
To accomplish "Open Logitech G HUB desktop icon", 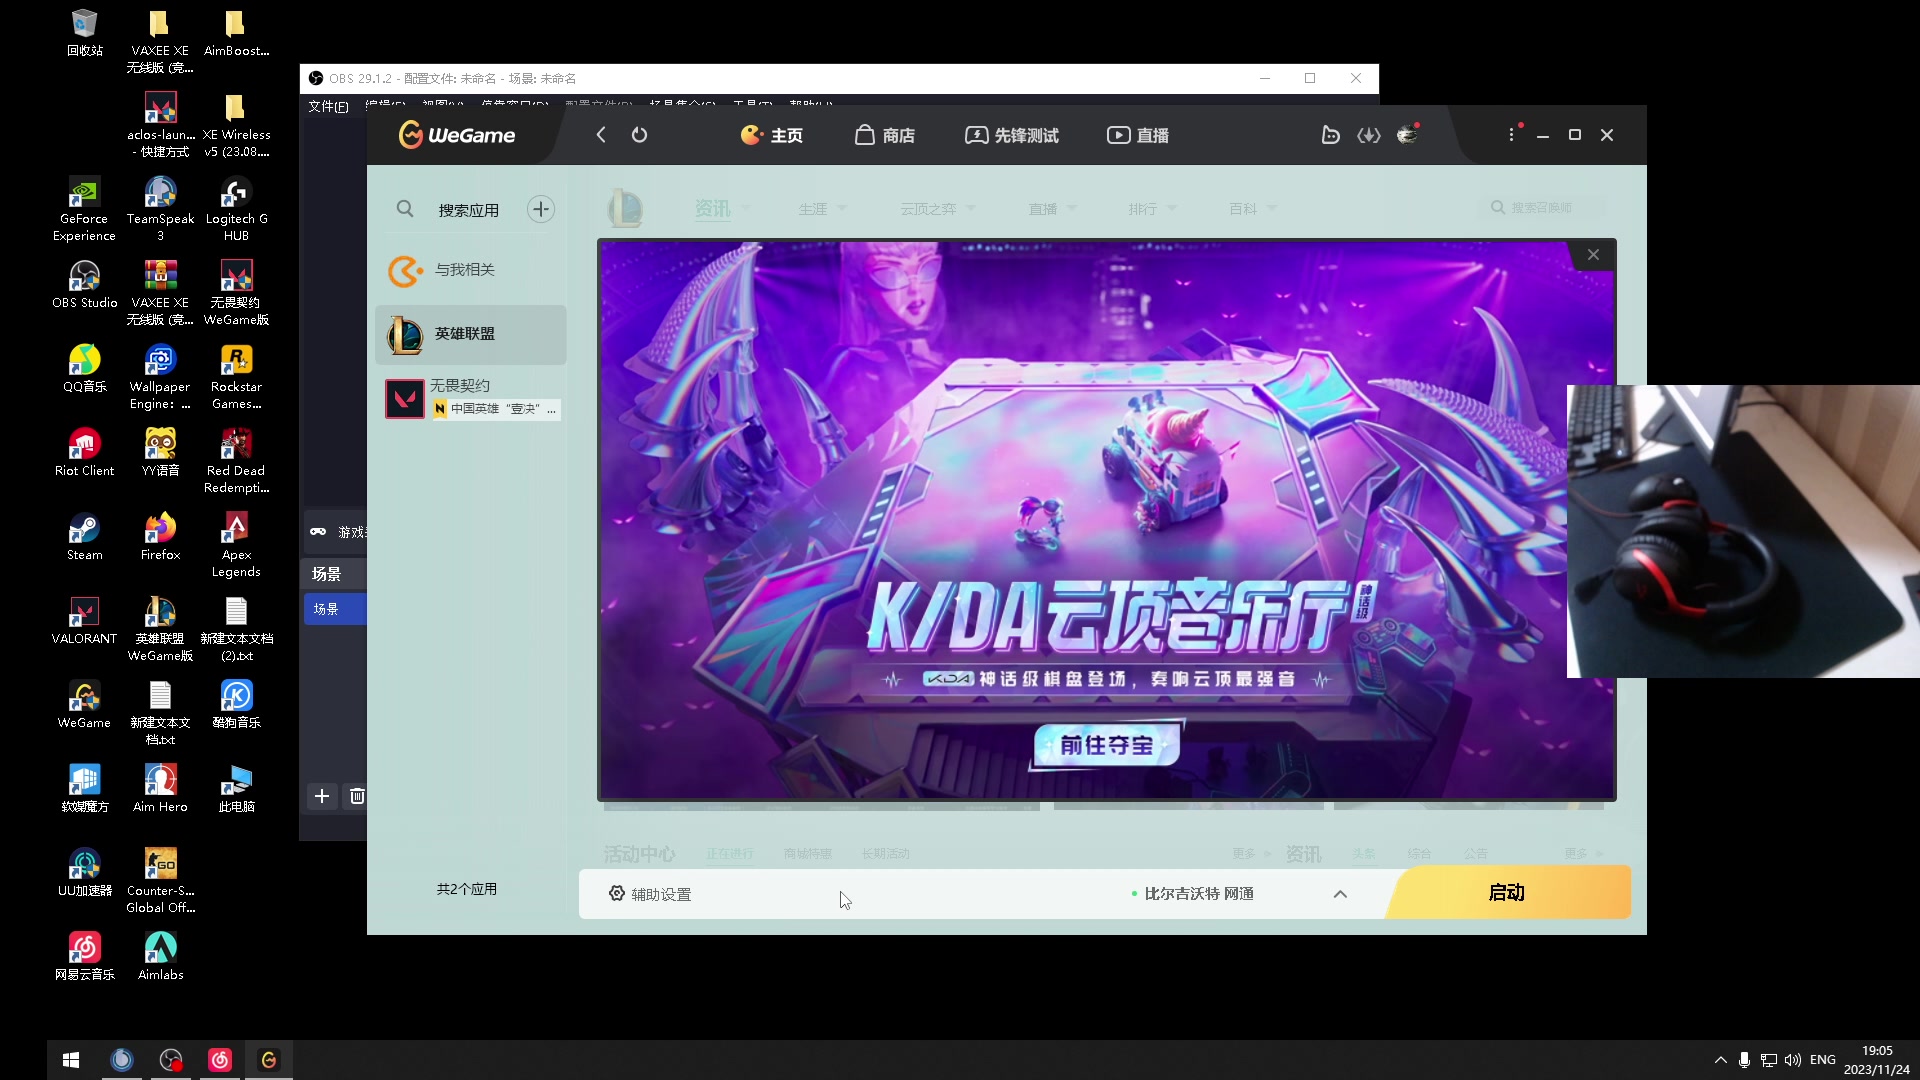I will click(236, 209).
